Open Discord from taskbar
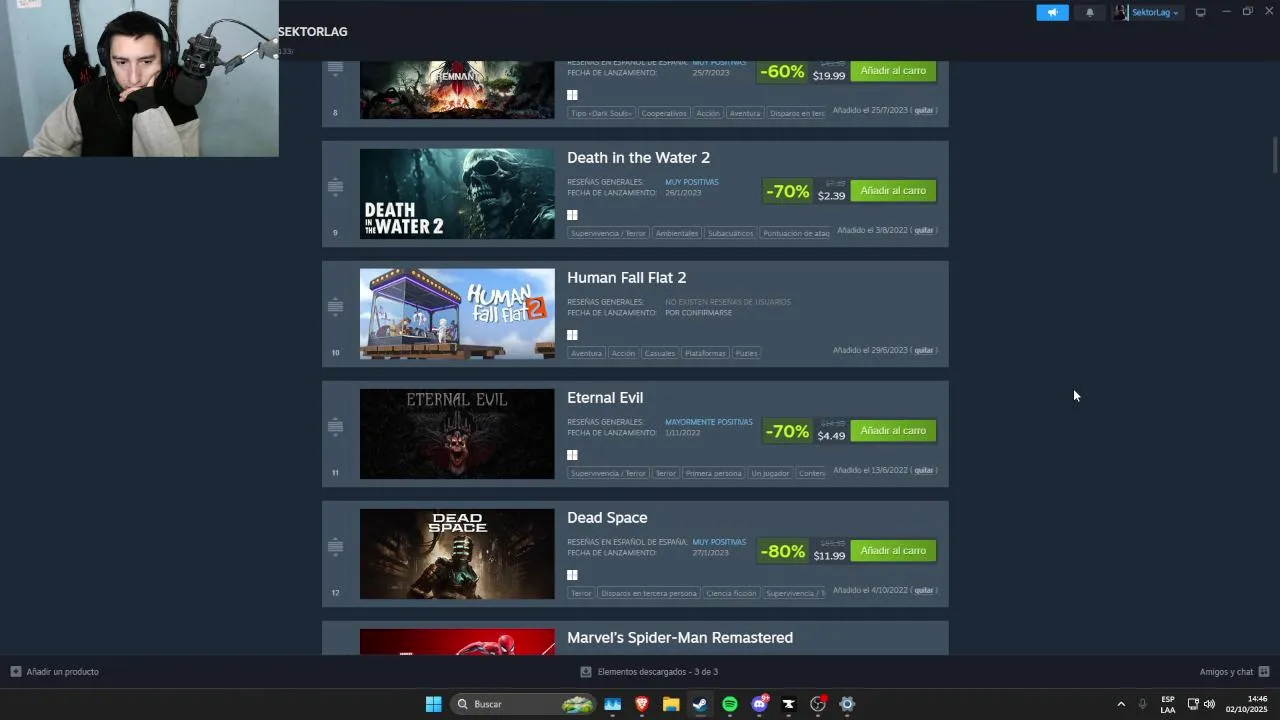1280x720 pixels. [x=759, y=704]
